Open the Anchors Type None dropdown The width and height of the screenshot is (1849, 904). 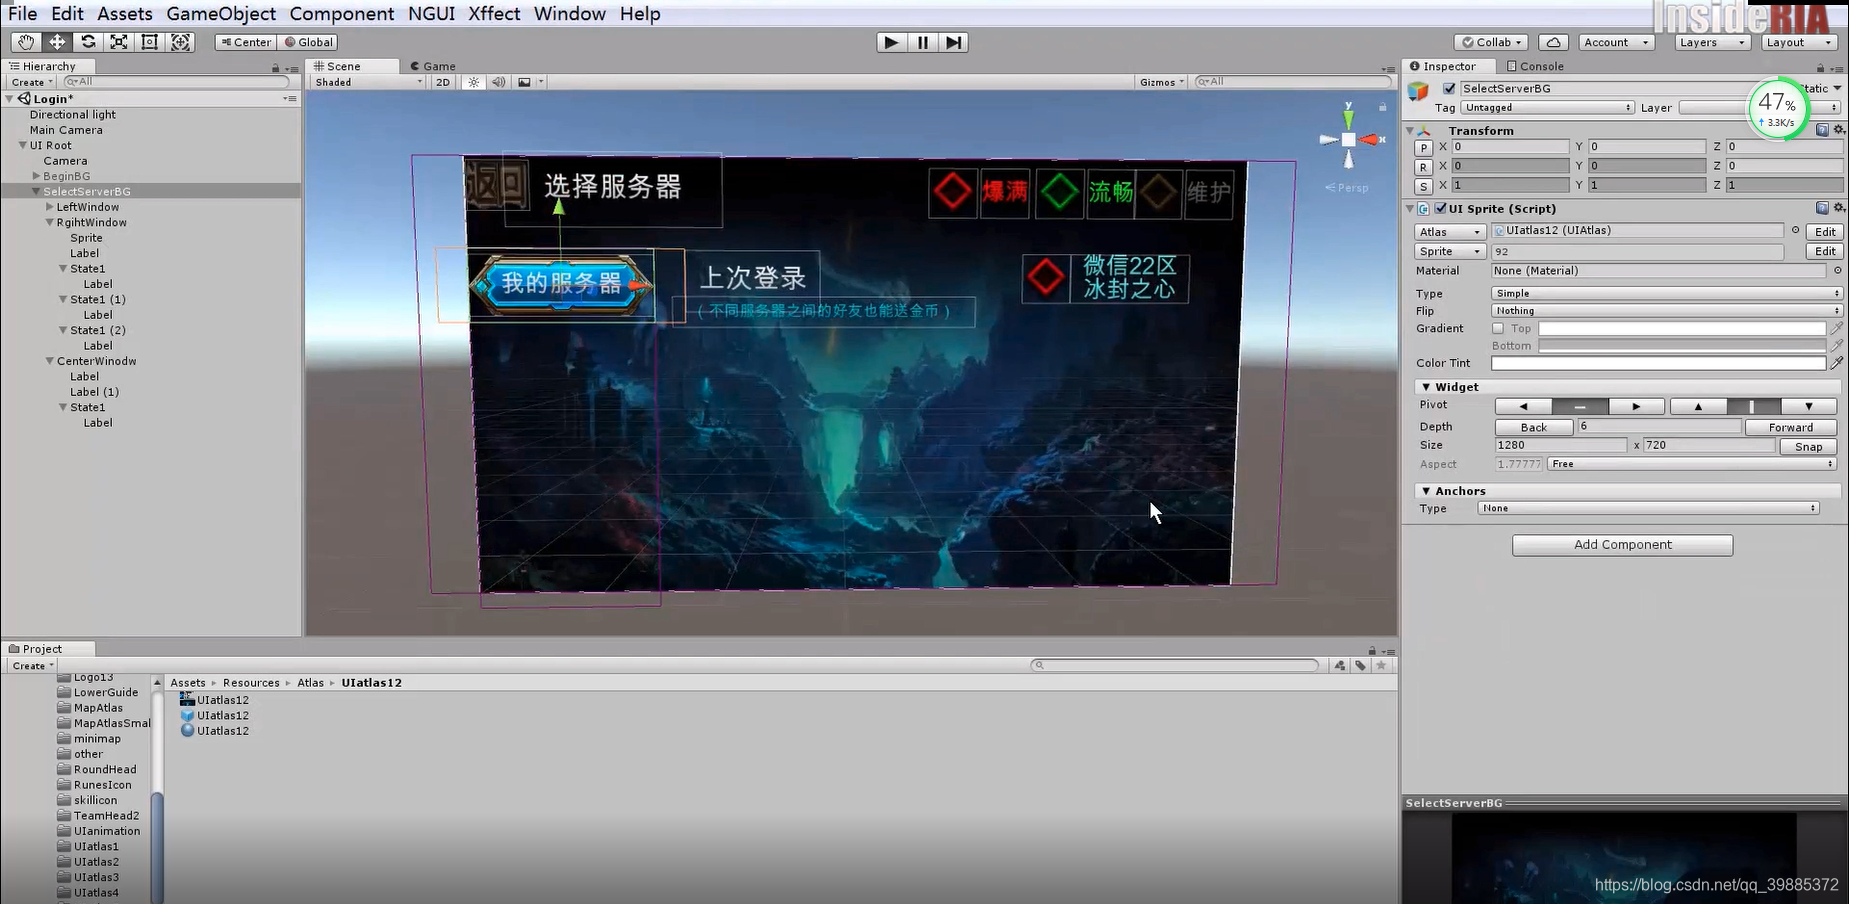tap(1648, 508)
